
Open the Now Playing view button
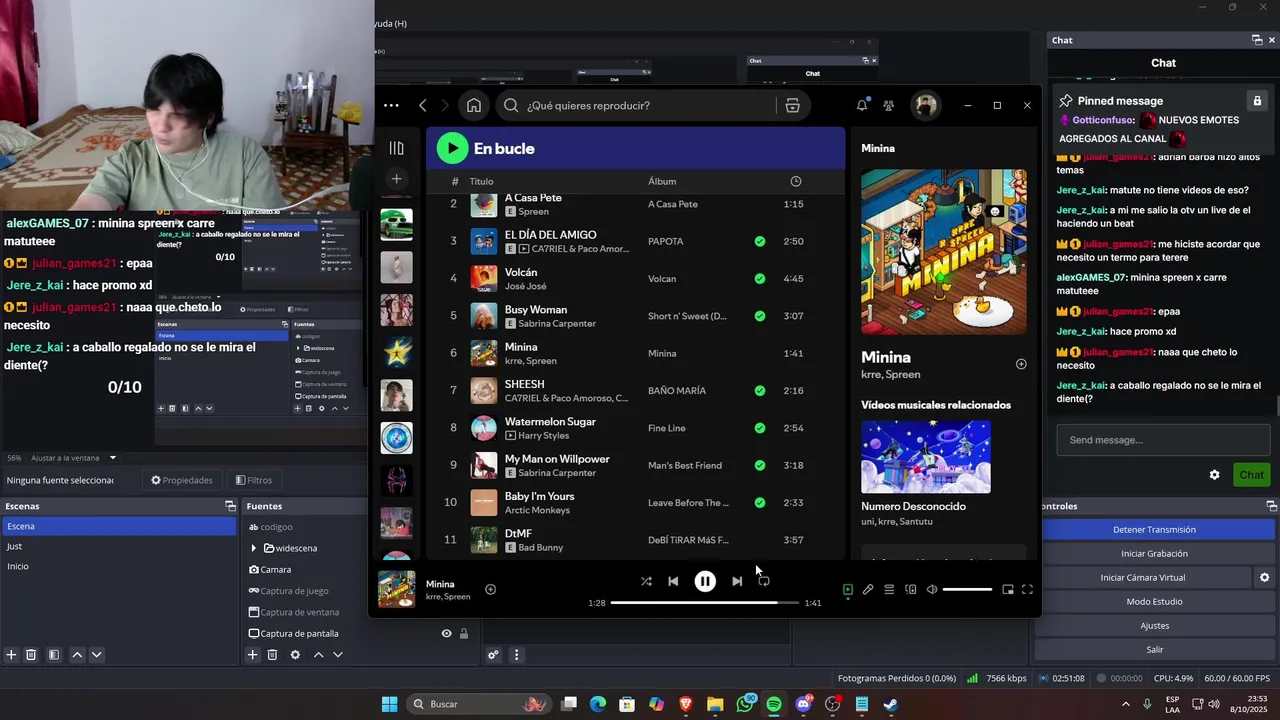click(x=848, y=590)
